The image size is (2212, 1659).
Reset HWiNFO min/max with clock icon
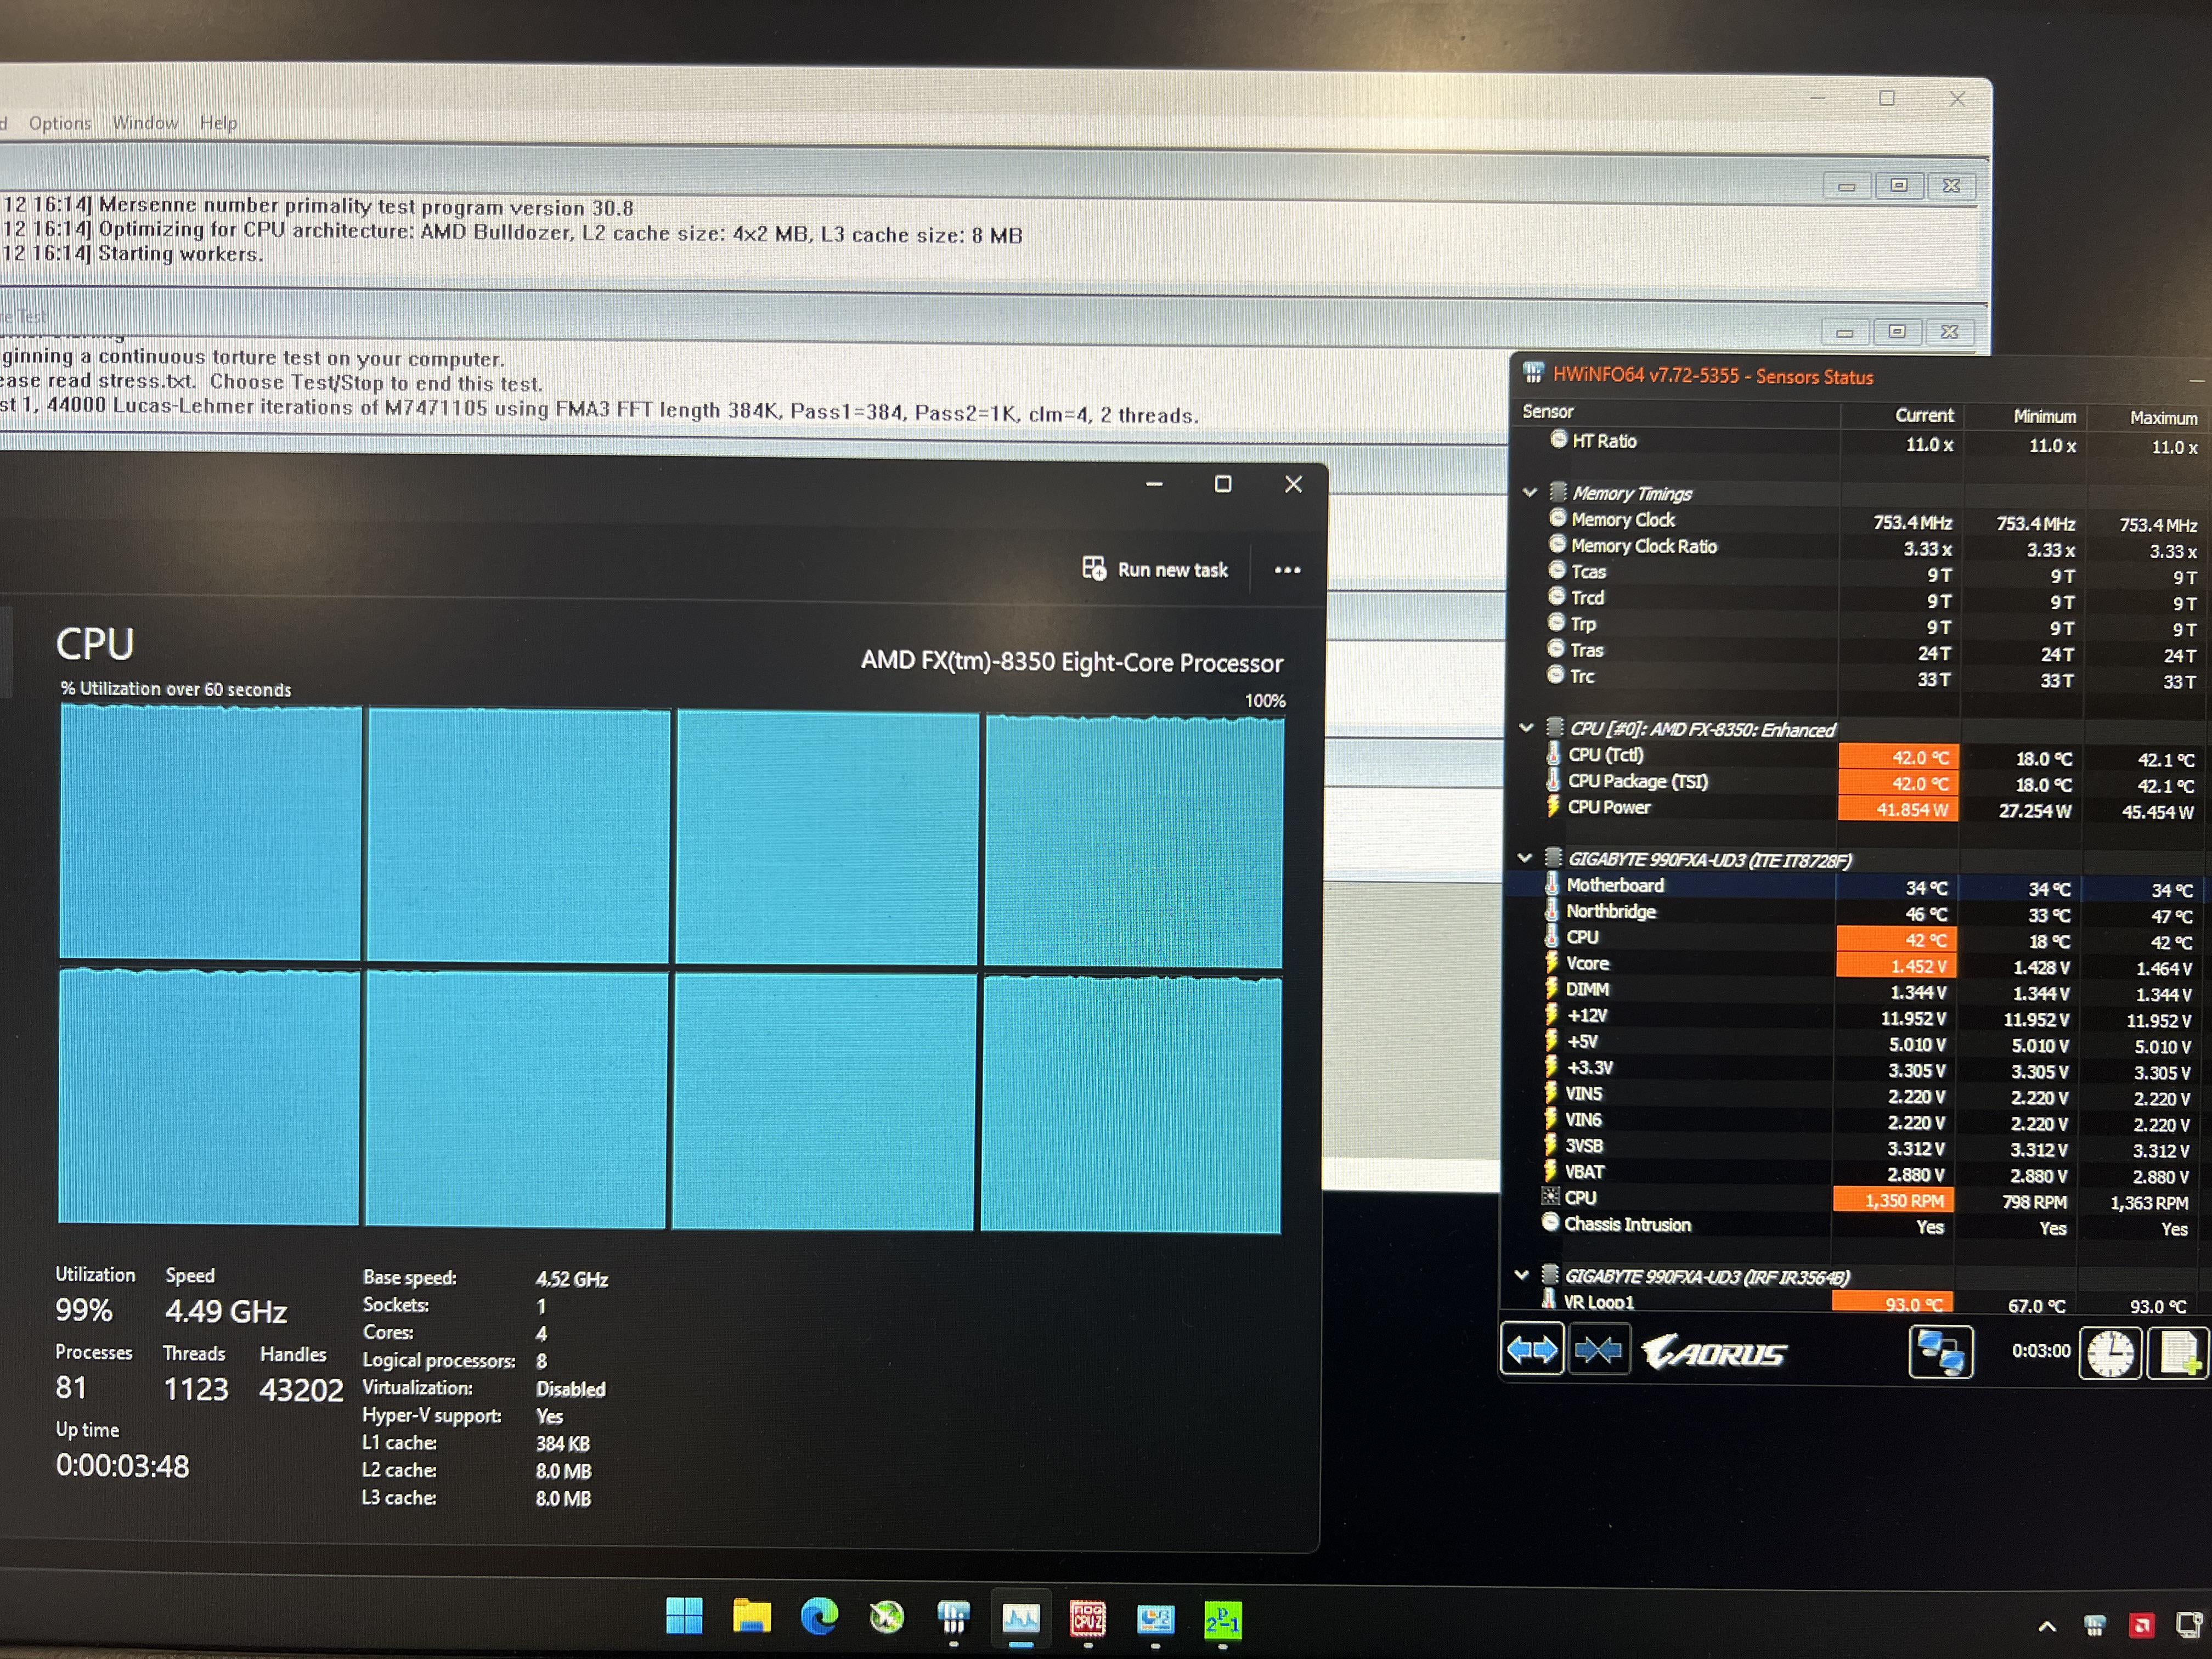click(2110, 1354)
